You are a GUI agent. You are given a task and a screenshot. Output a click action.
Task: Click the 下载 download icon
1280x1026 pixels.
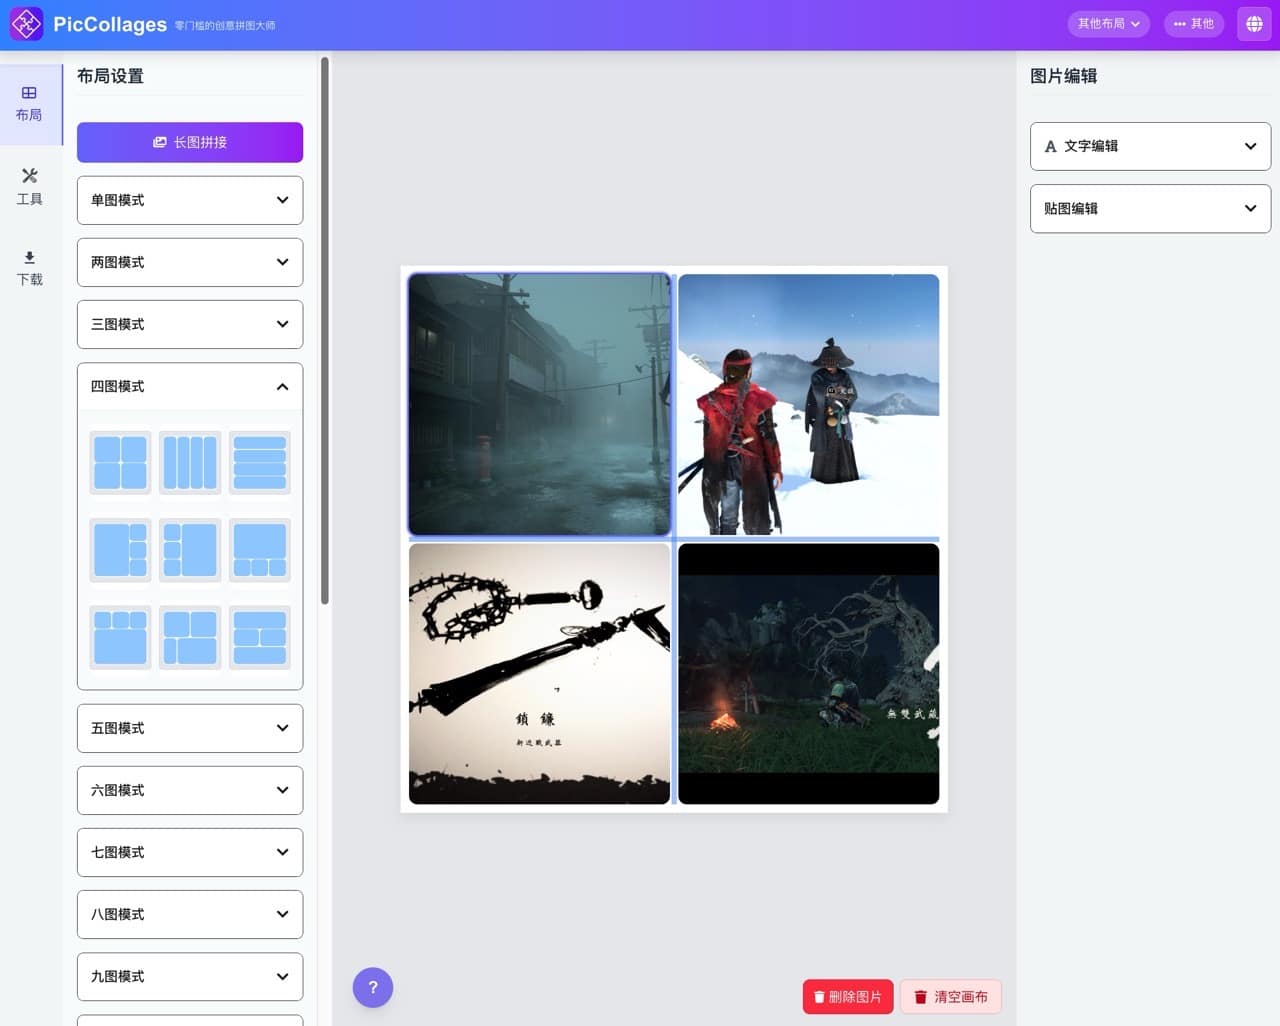(x=29, y=268)
